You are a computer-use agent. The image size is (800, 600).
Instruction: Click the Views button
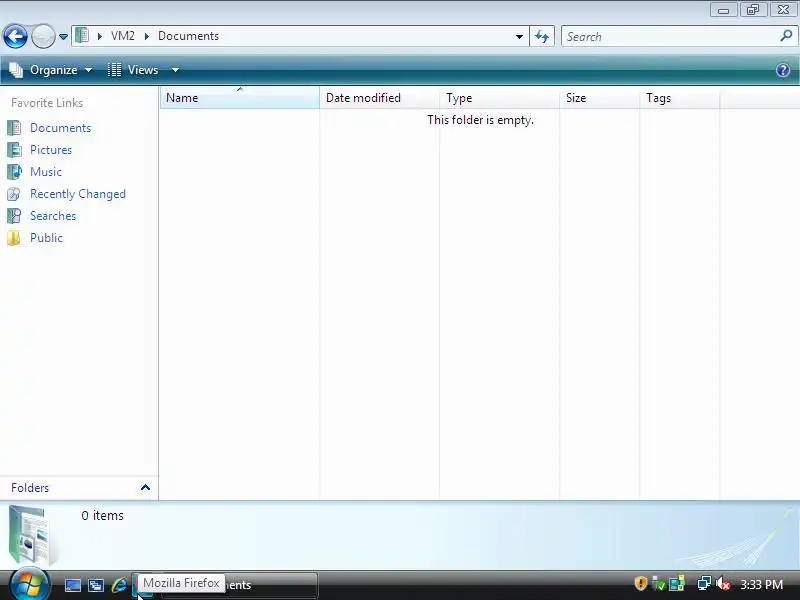[134, 70]
